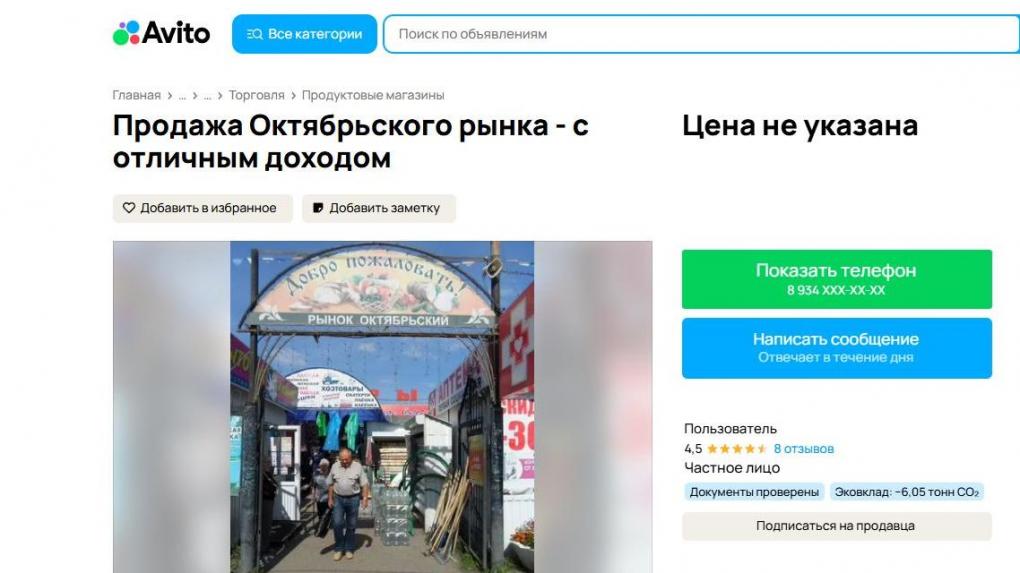This screenshot has width=1020, height=573.
Task: Click the heart icon to favorite
Action: (129, 208)
